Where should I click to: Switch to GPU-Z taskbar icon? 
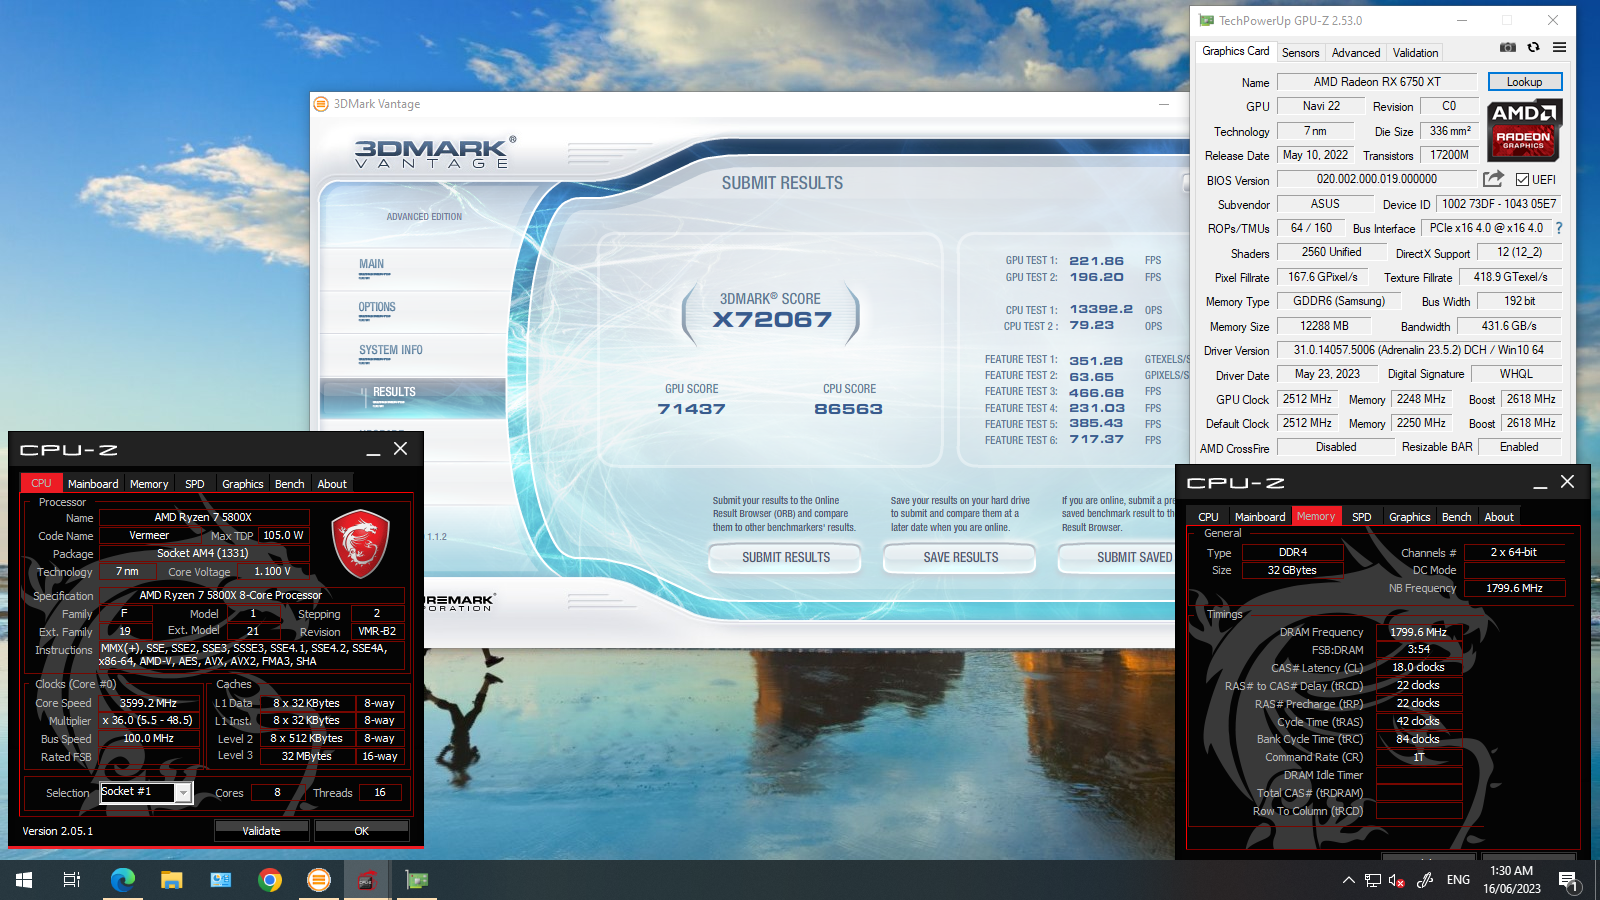pos(417,880)
